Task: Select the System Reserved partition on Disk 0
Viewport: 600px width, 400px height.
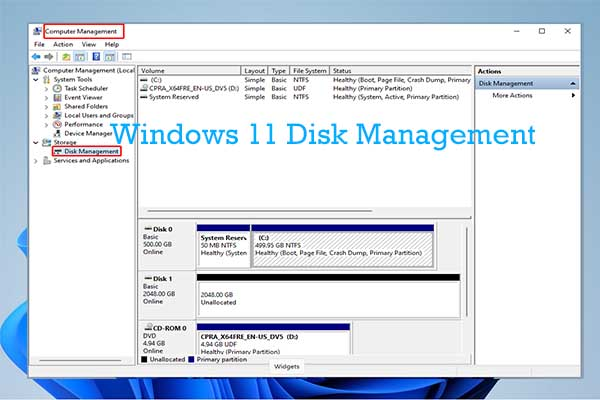Action: pyautogui.click(x=223, y=245)
